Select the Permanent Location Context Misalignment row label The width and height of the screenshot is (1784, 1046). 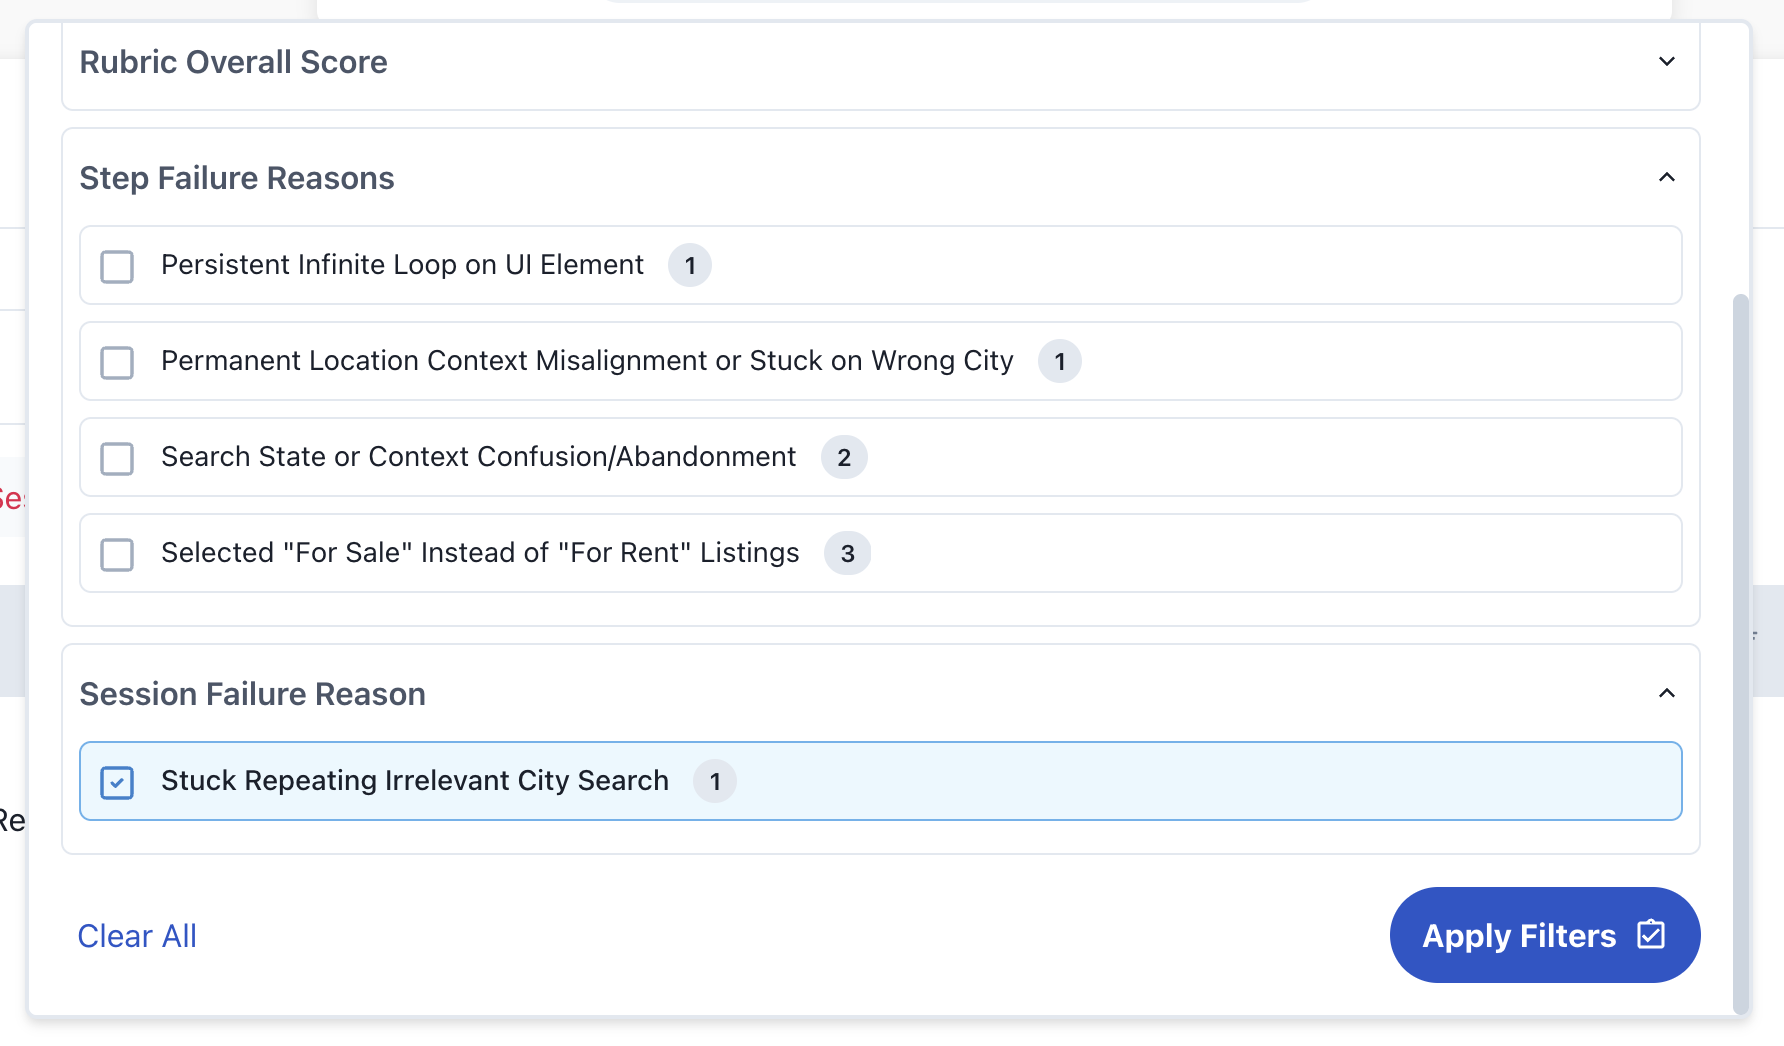pyautogui.click(x=587, y=361)
